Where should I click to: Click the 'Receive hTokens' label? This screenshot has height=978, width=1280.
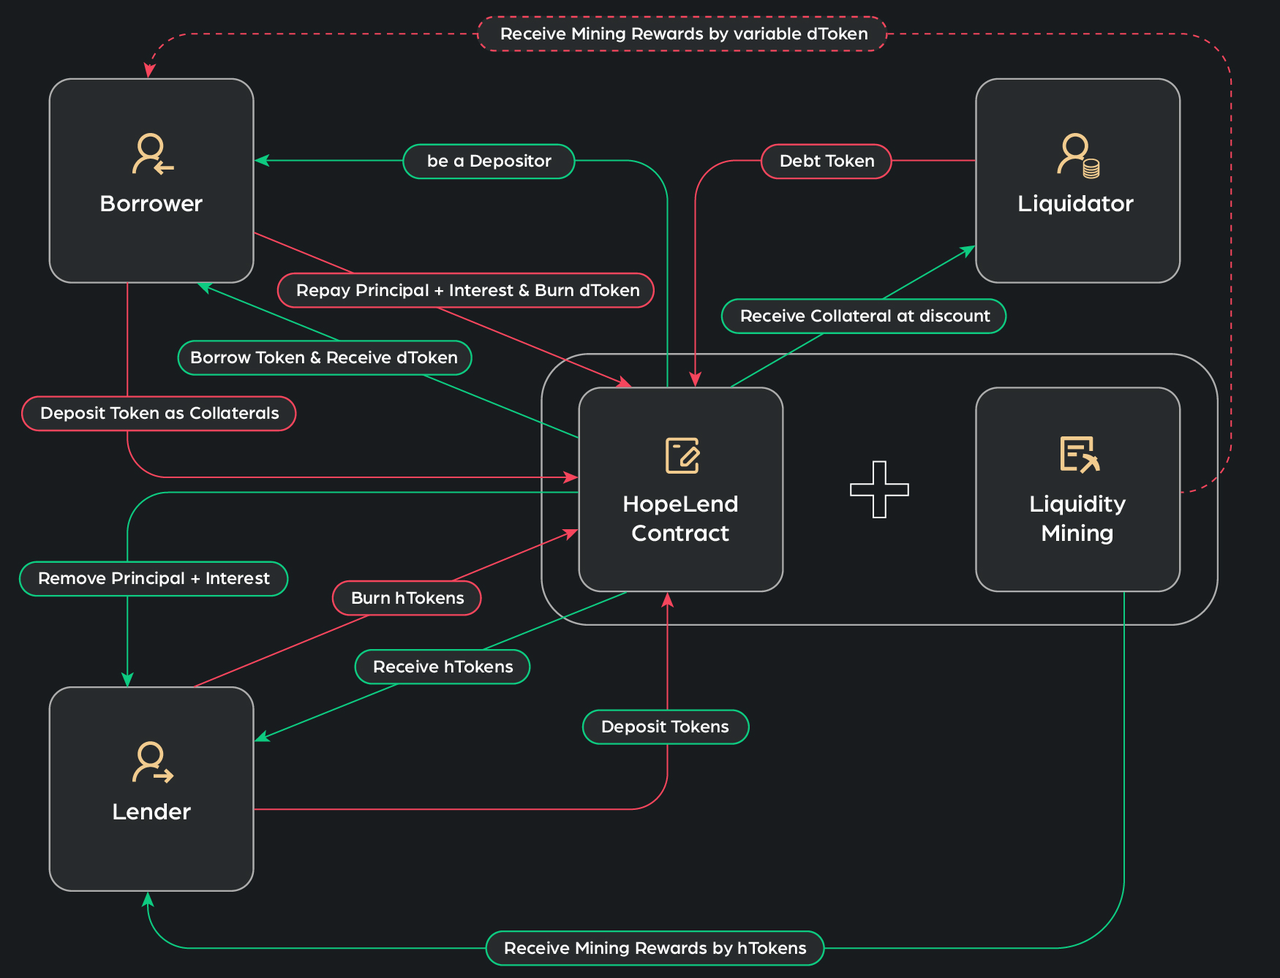click(442, 667)
